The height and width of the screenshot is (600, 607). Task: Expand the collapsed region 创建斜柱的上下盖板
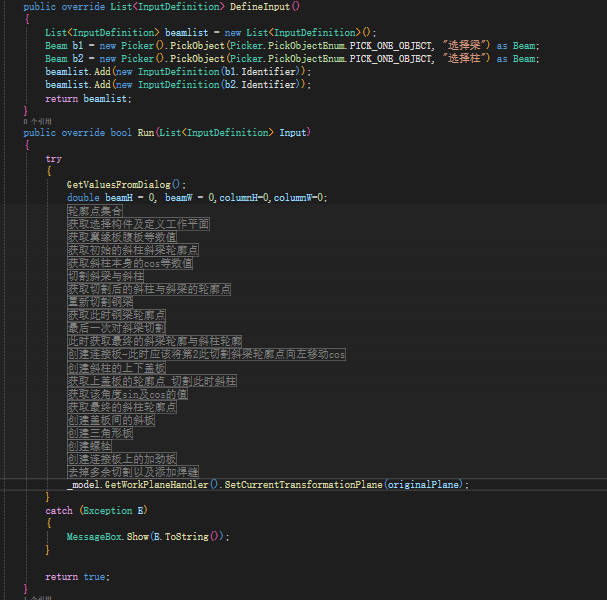(117, 368)
